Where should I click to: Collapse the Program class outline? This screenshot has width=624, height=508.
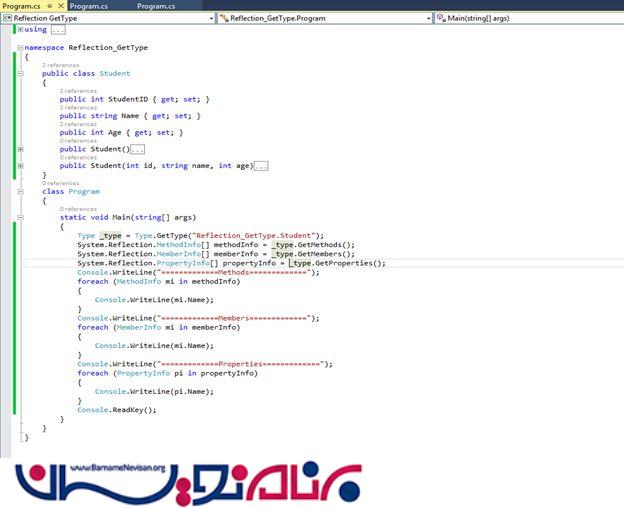(21, 191)
